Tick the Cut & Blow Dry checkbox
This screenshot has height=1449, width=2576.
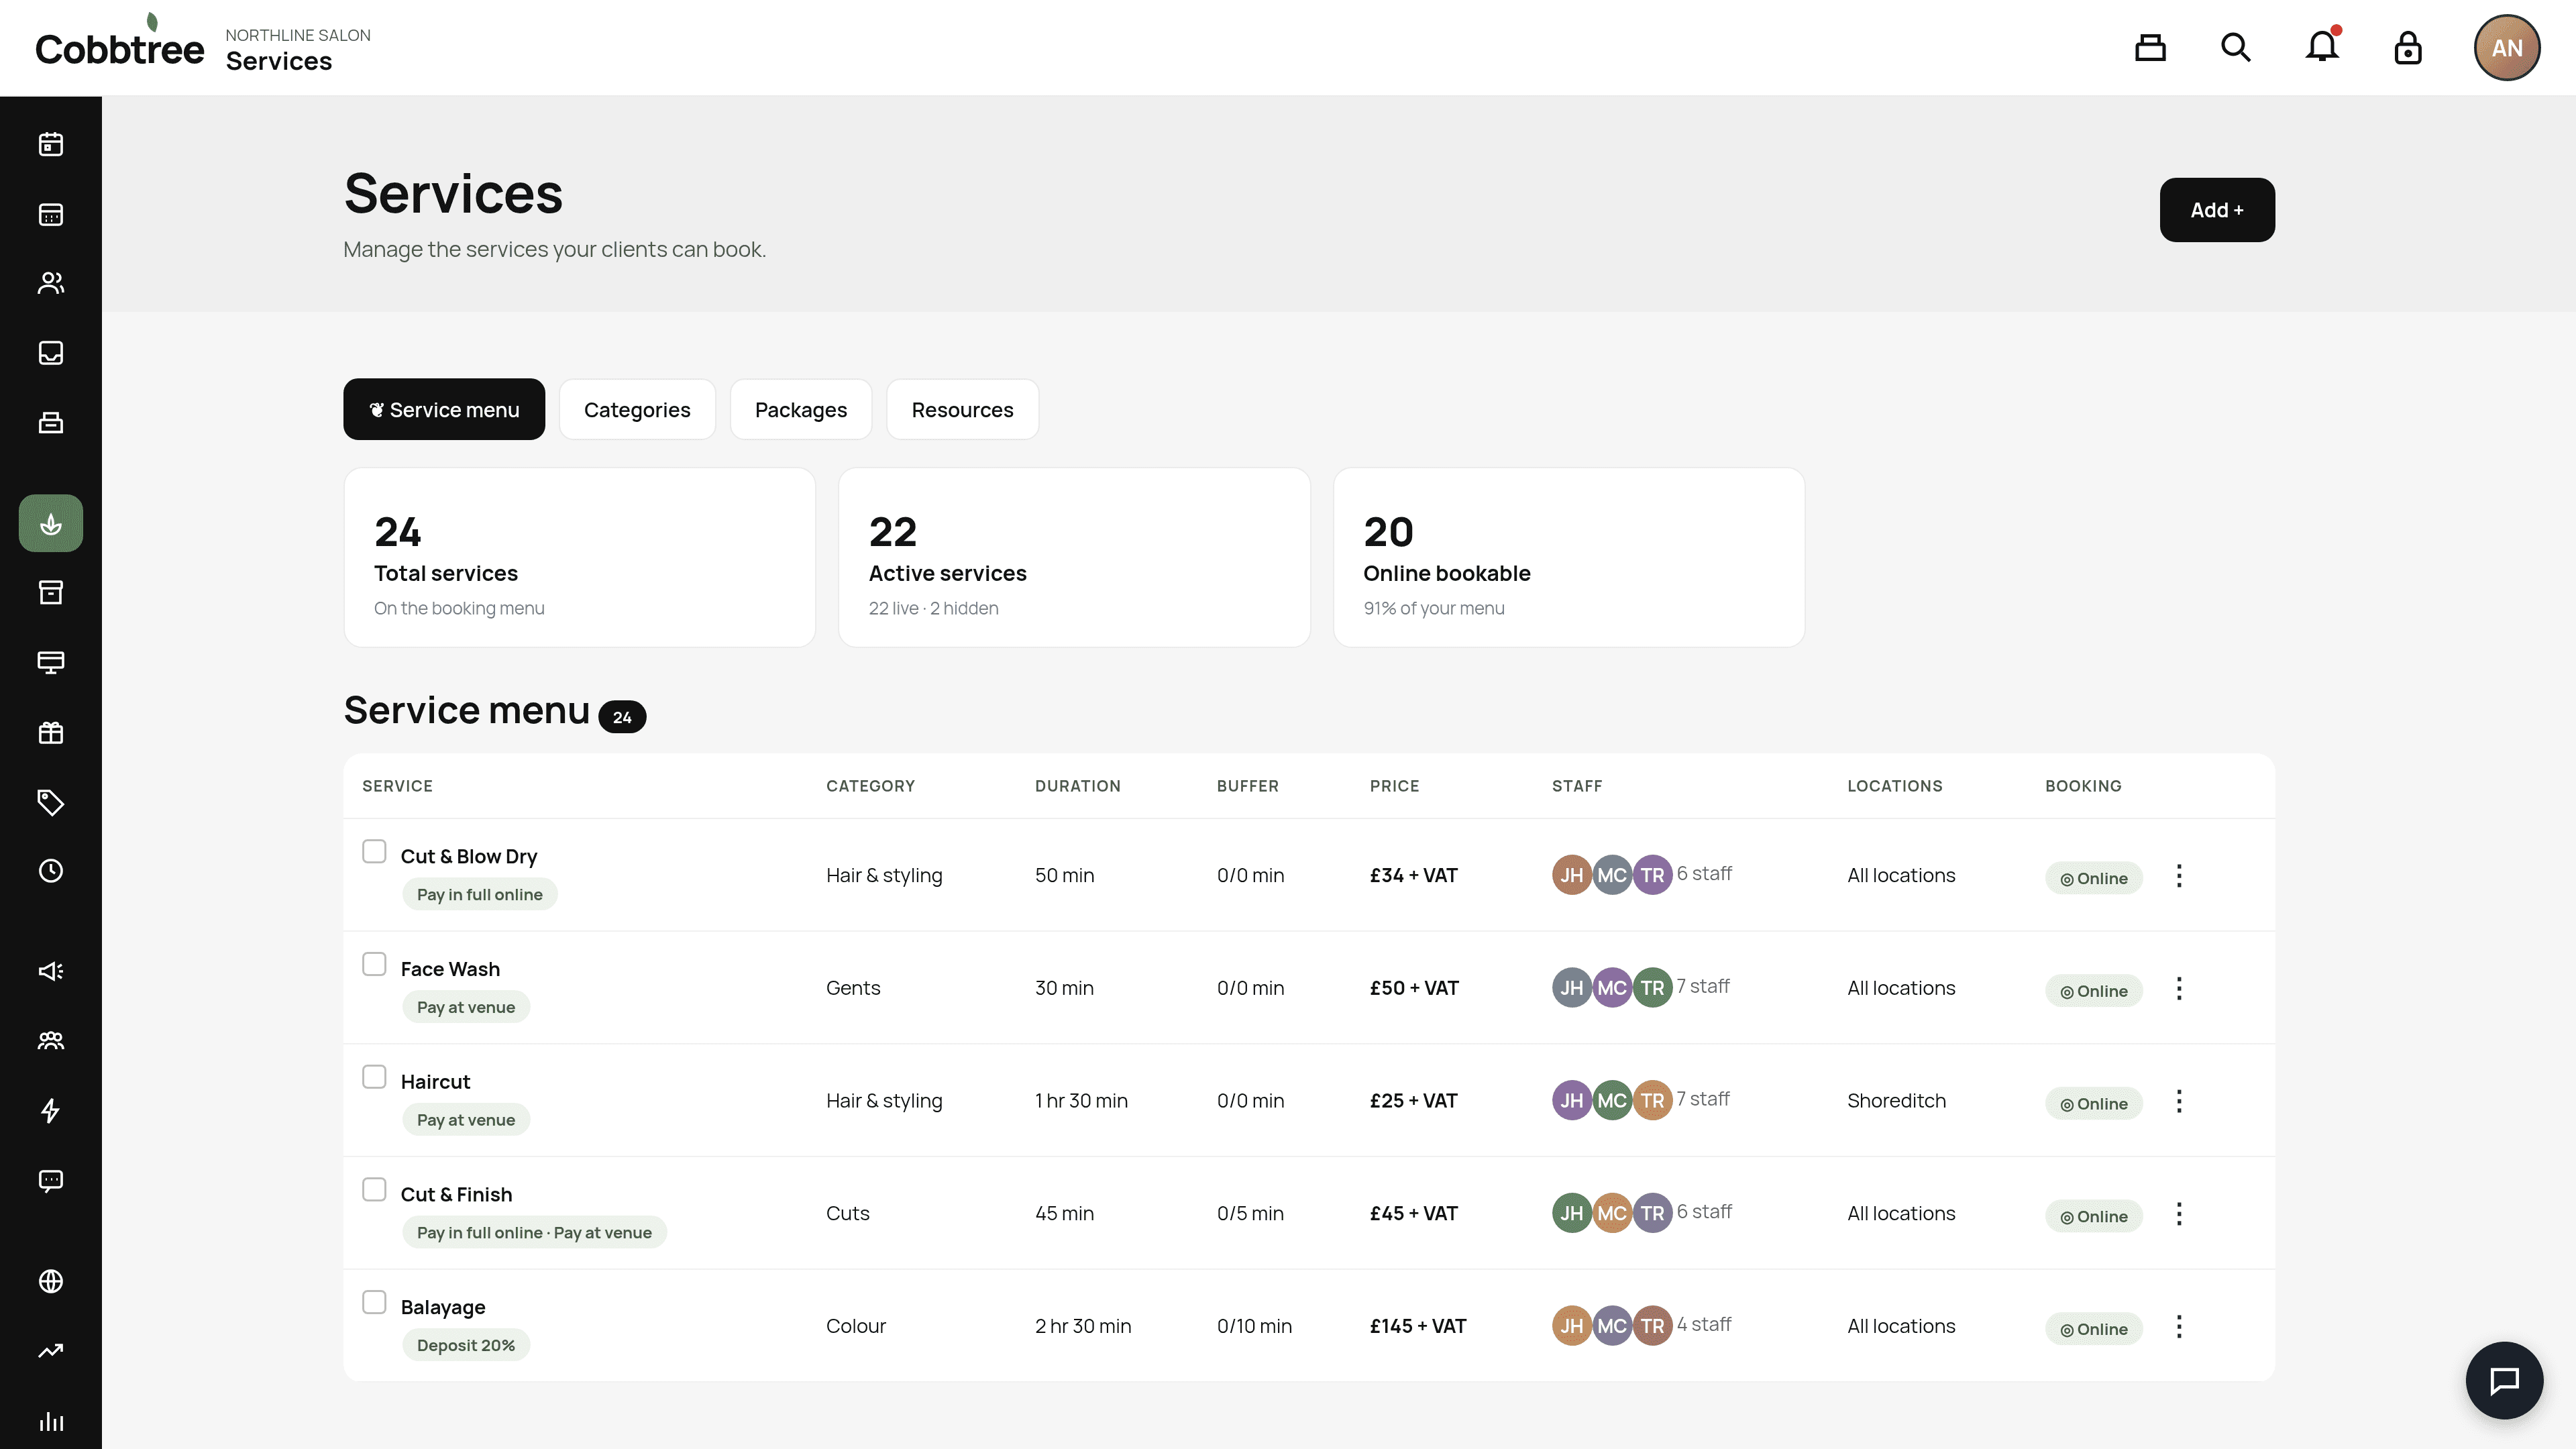click(374, 851)
